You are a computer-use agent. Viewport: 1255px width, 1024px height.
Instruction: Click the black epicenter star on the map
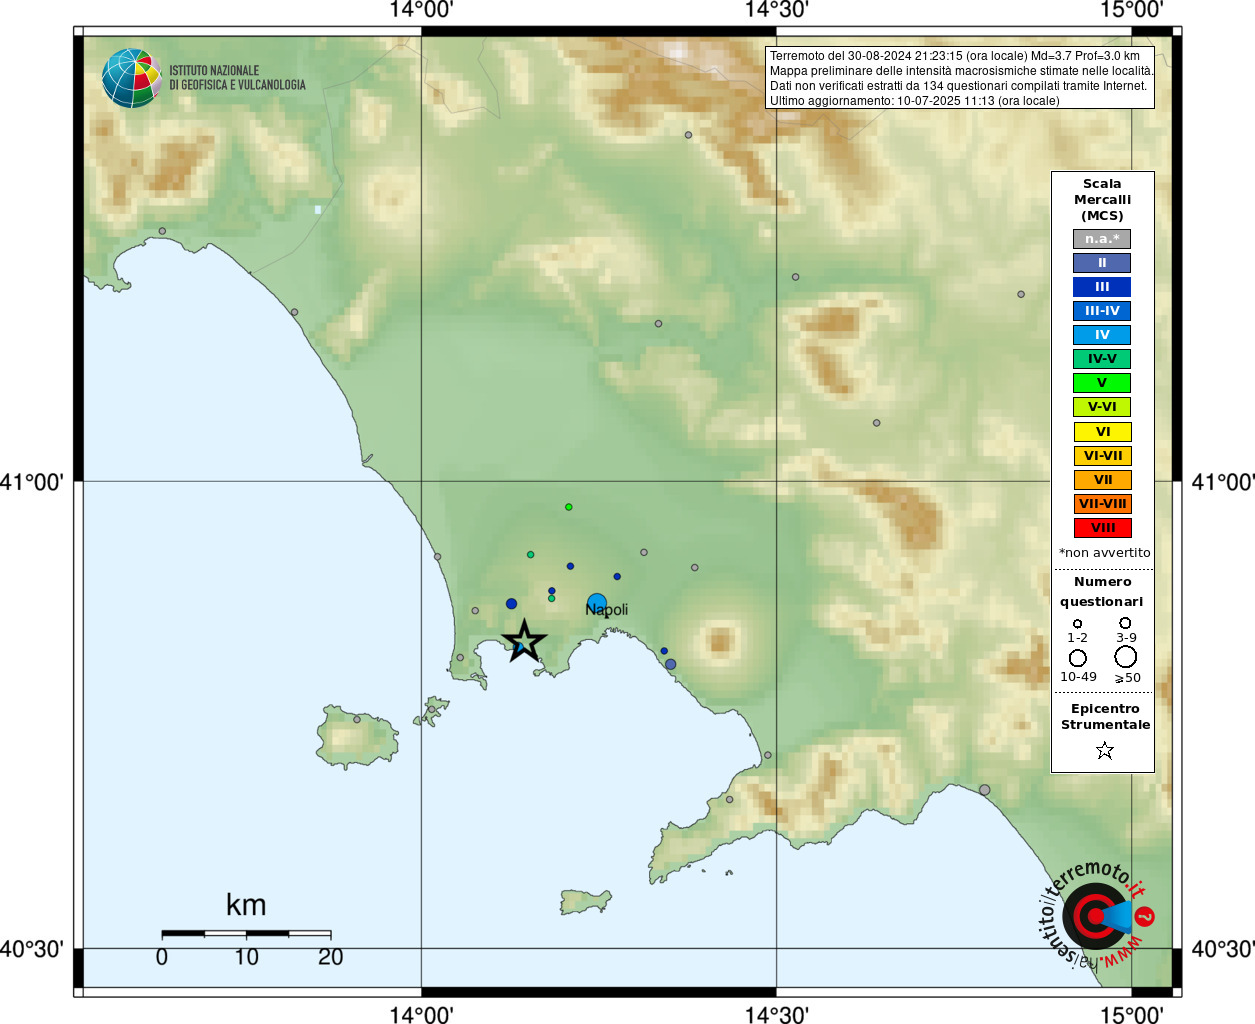524,641
